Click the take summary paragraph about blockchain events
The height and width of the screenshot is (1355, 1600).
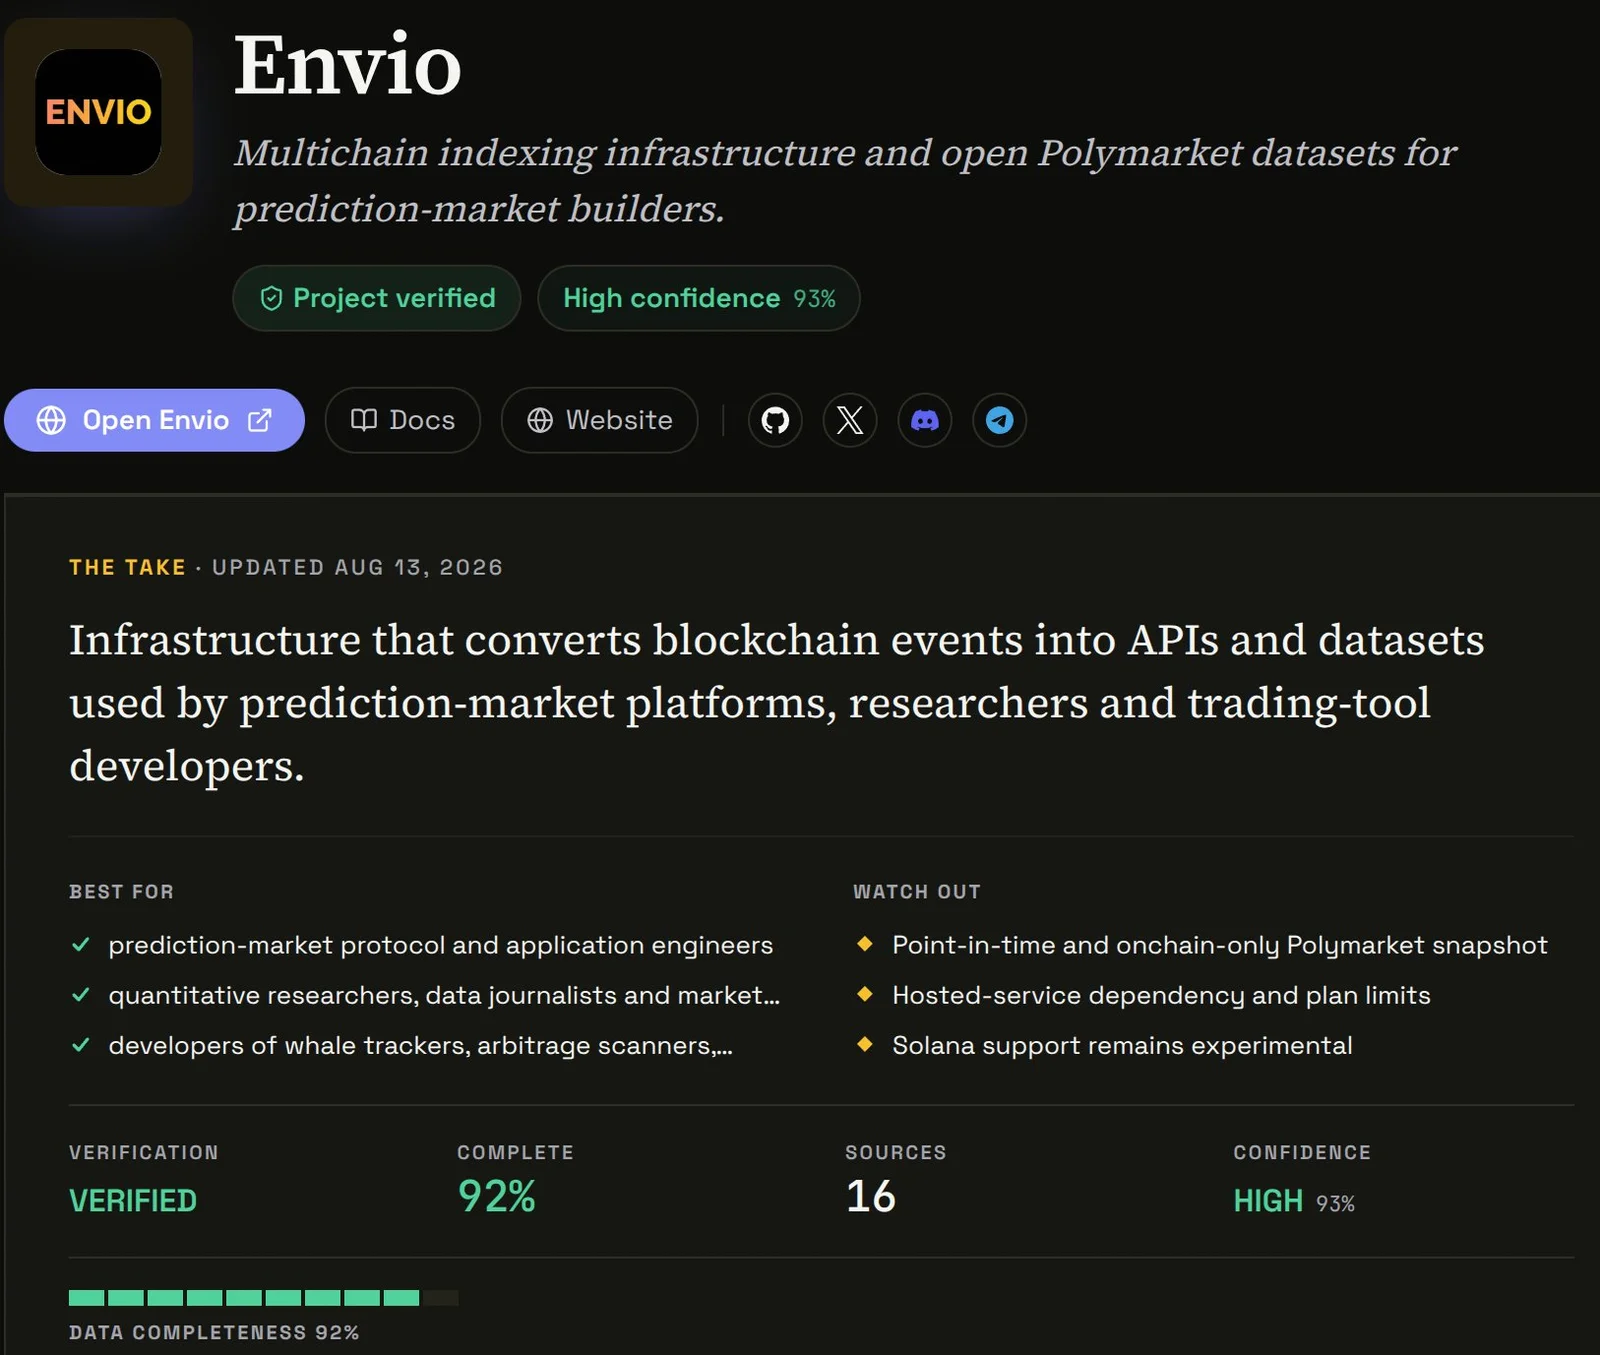click(x=776, y=702)
